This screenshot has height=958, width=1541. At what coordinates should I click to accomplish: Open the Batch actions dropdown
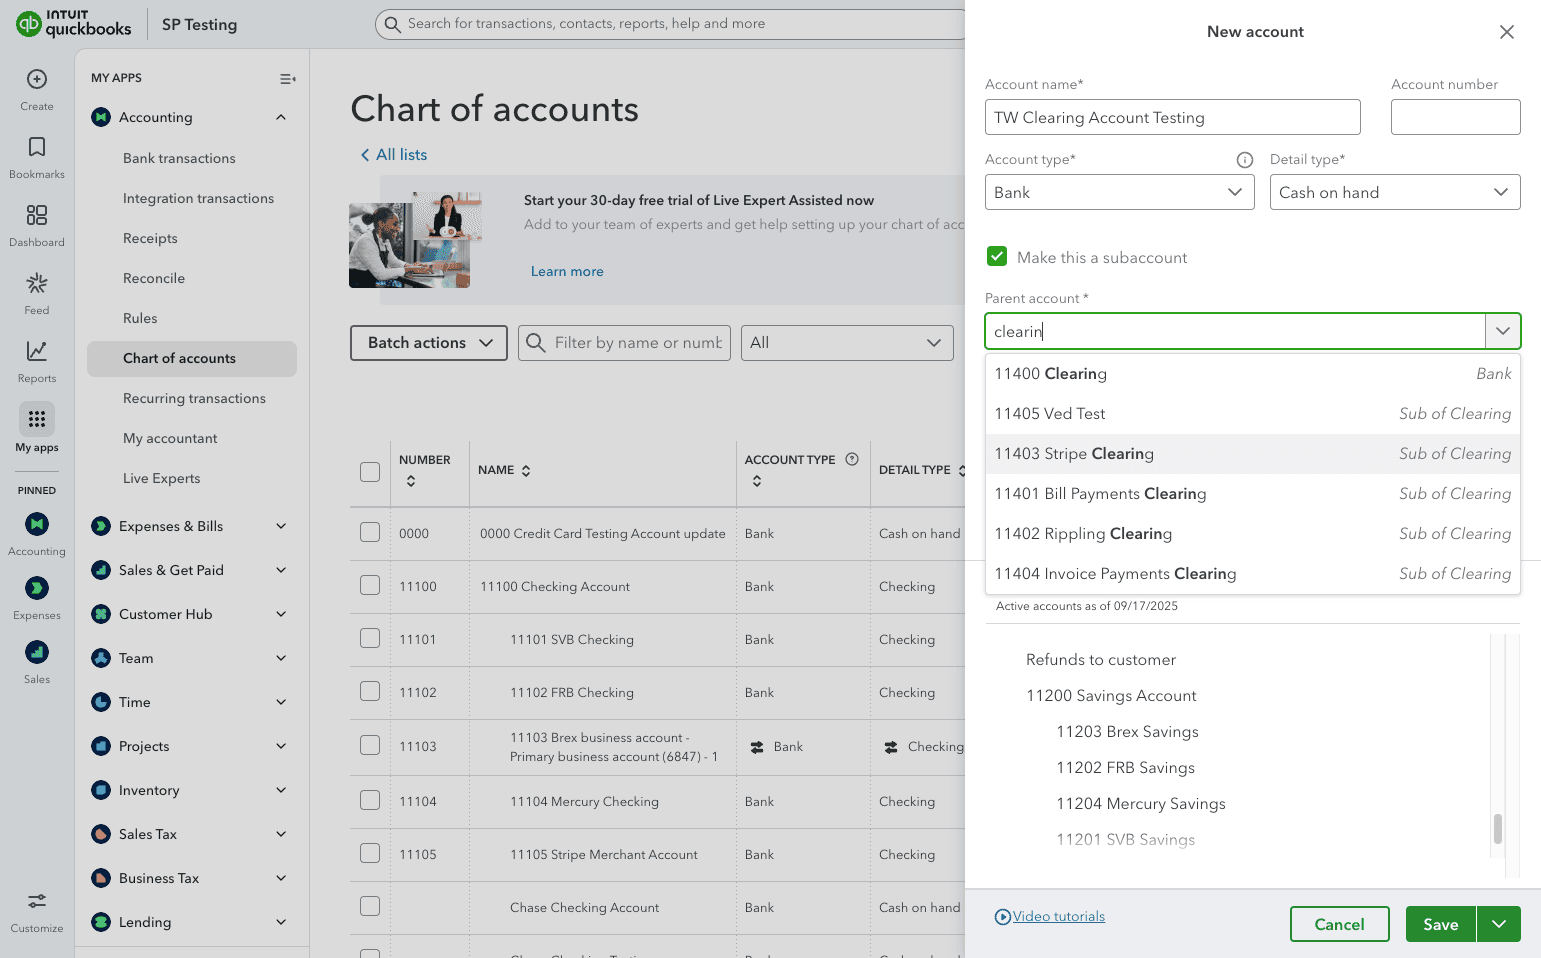[428, 342]
